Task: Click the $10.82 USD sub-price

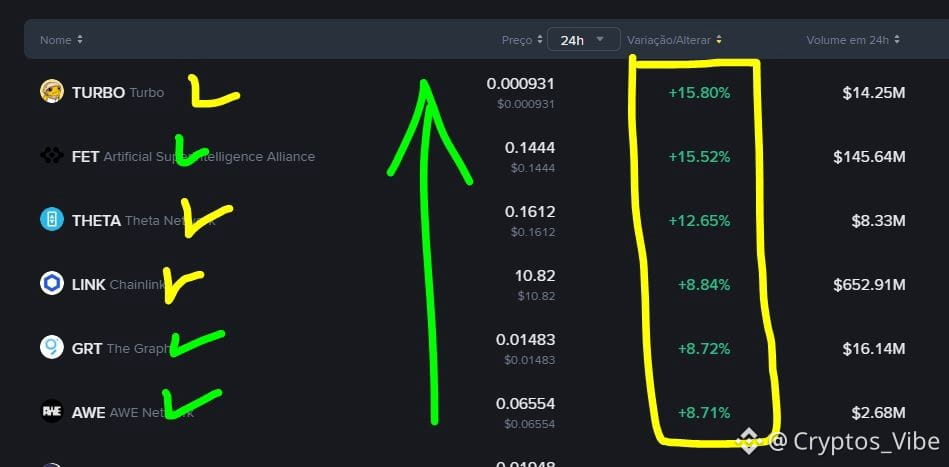Action: pos(536,296)
